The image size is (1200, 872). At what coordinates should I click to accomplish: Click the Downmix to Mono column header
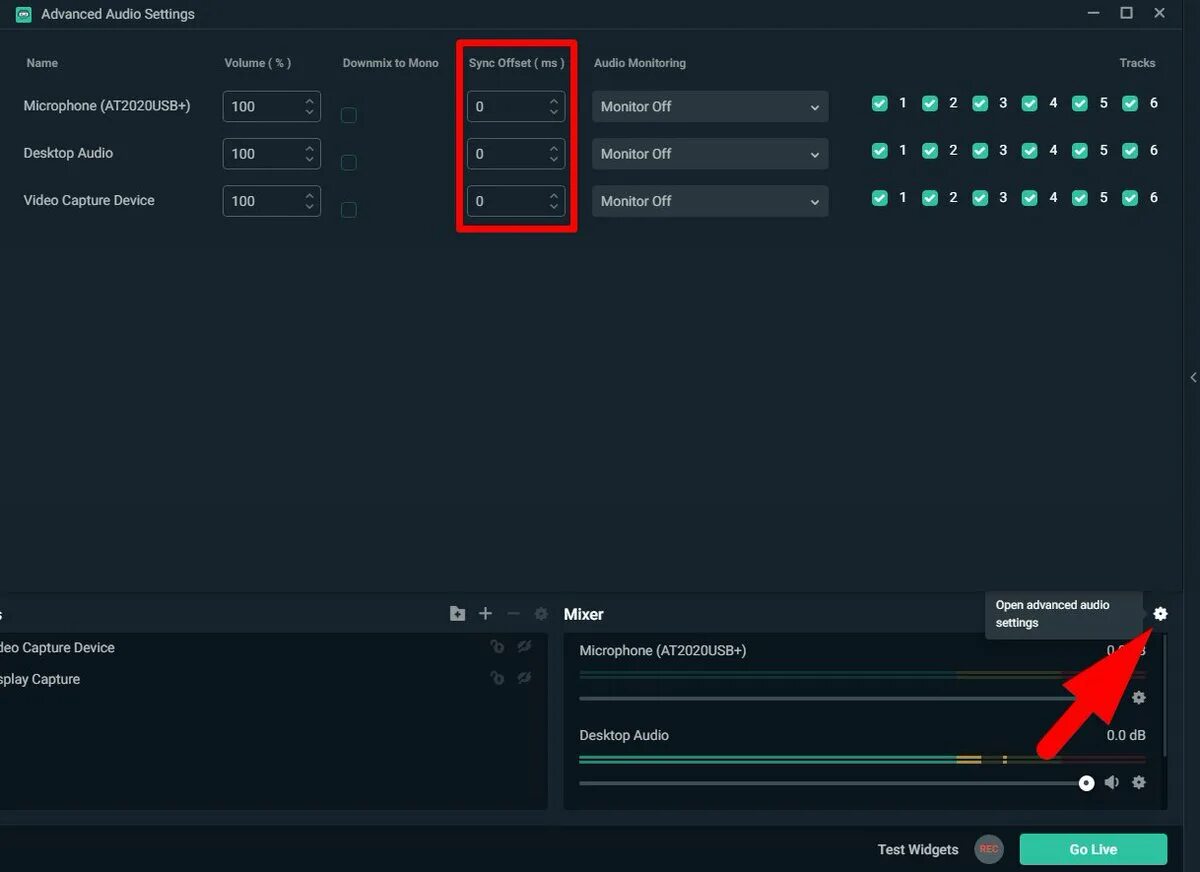[x=390, y=63]
